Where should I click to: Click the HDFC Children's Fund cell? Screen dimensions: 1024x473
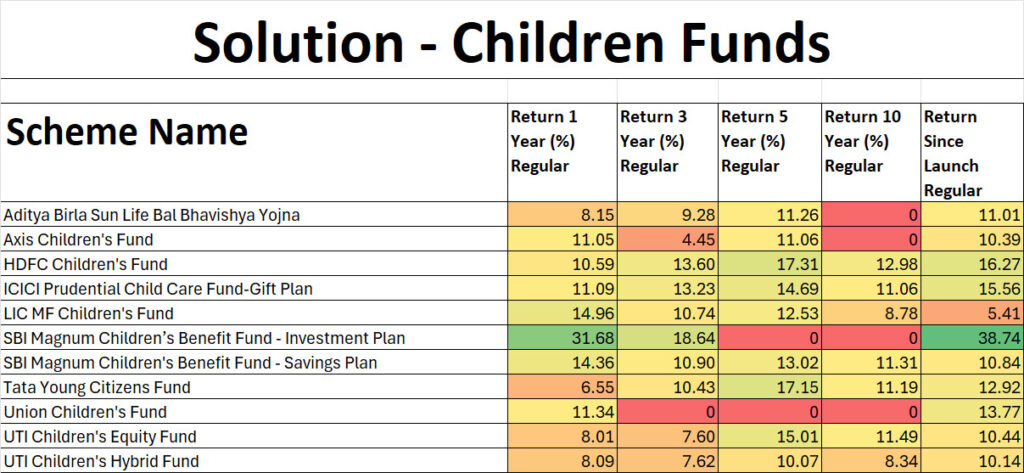(x=254, y=264)
